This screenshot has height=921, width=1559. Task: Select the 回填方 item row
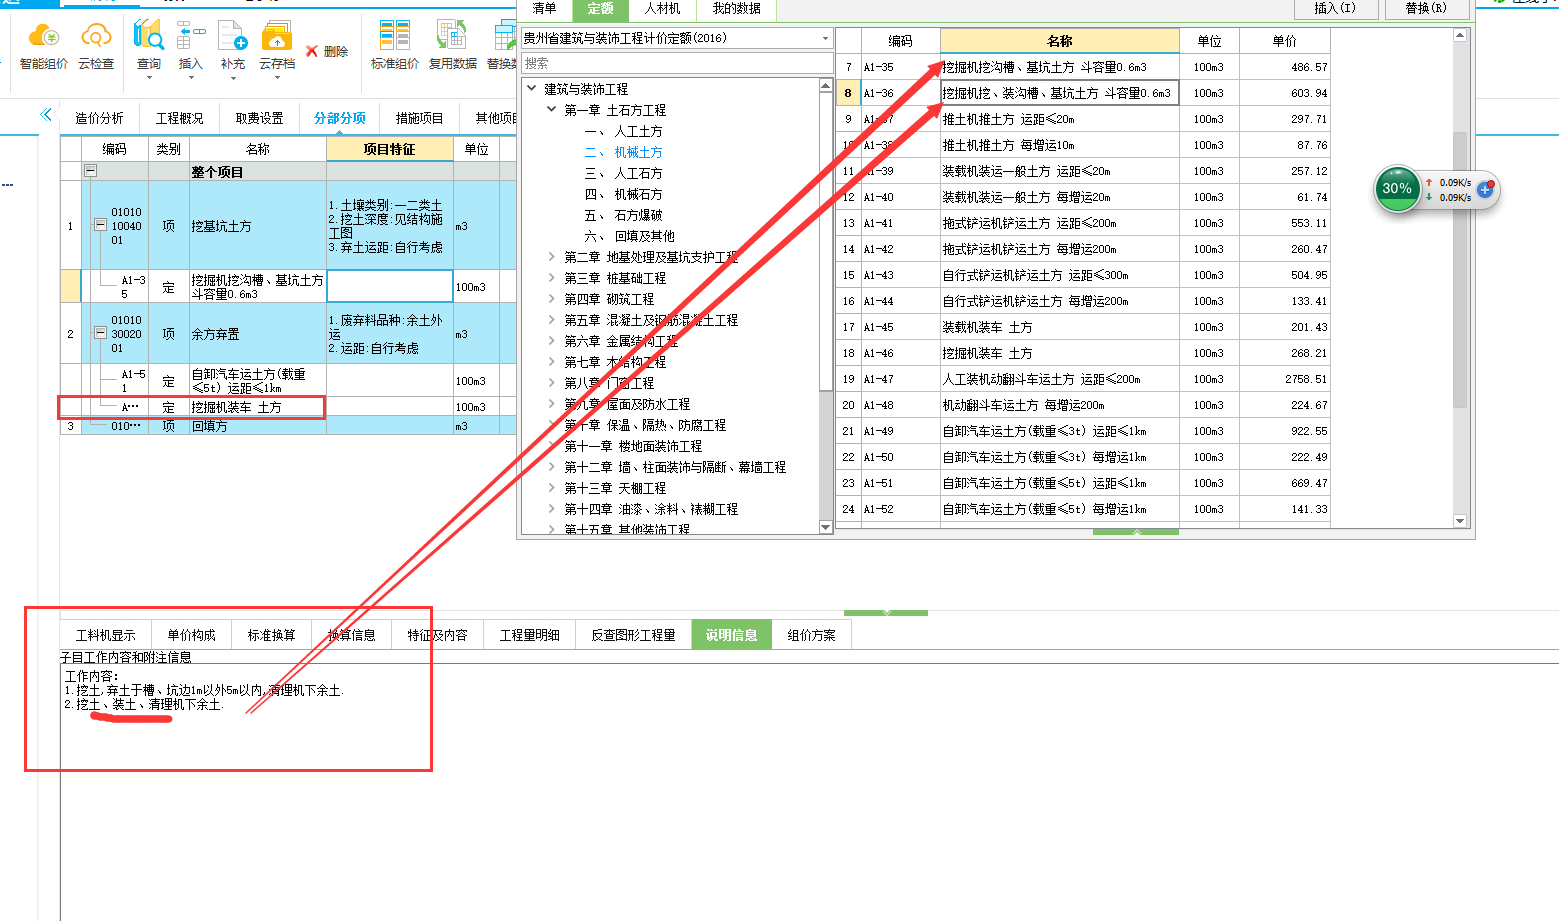(287, 426)
